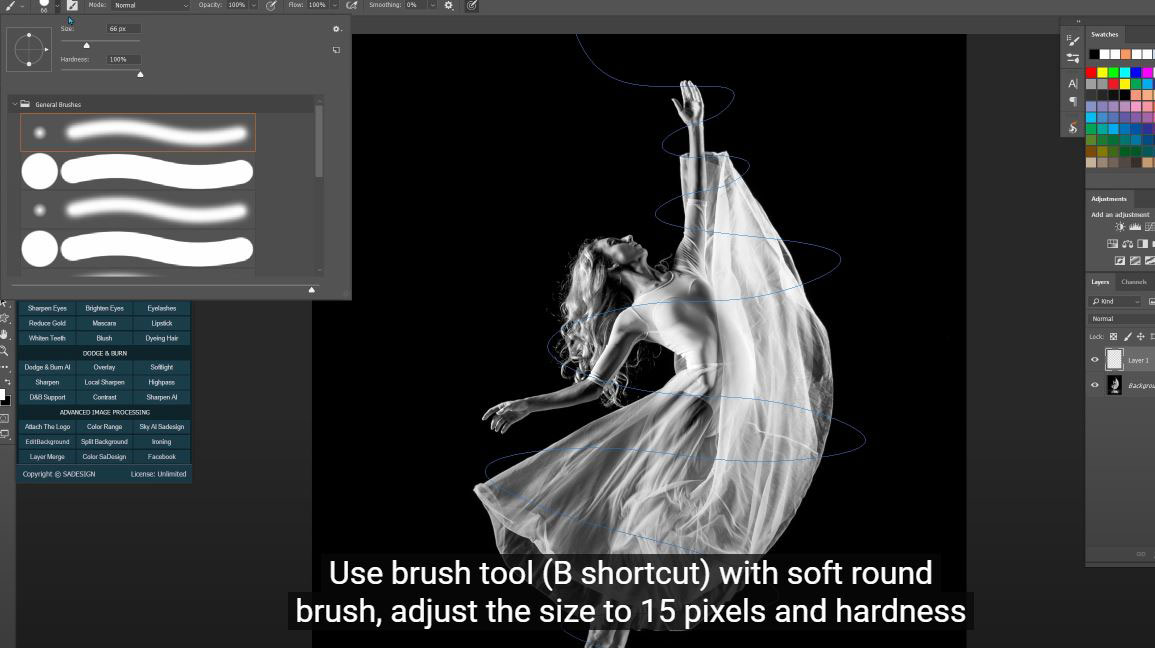The image size is (1155, 648).
Task: Open the brush settings panel icon
Action: coord(72,5)
